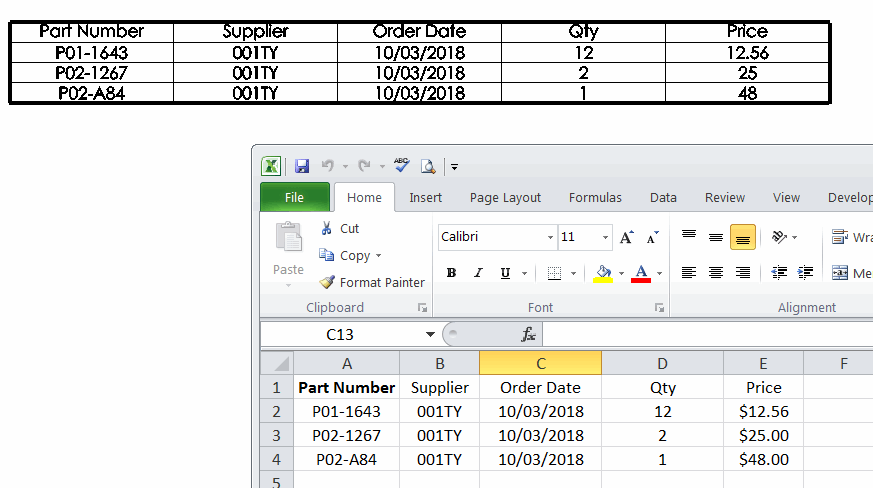Run the spelling check icon
873x488 pixels.
pos(401,165)
